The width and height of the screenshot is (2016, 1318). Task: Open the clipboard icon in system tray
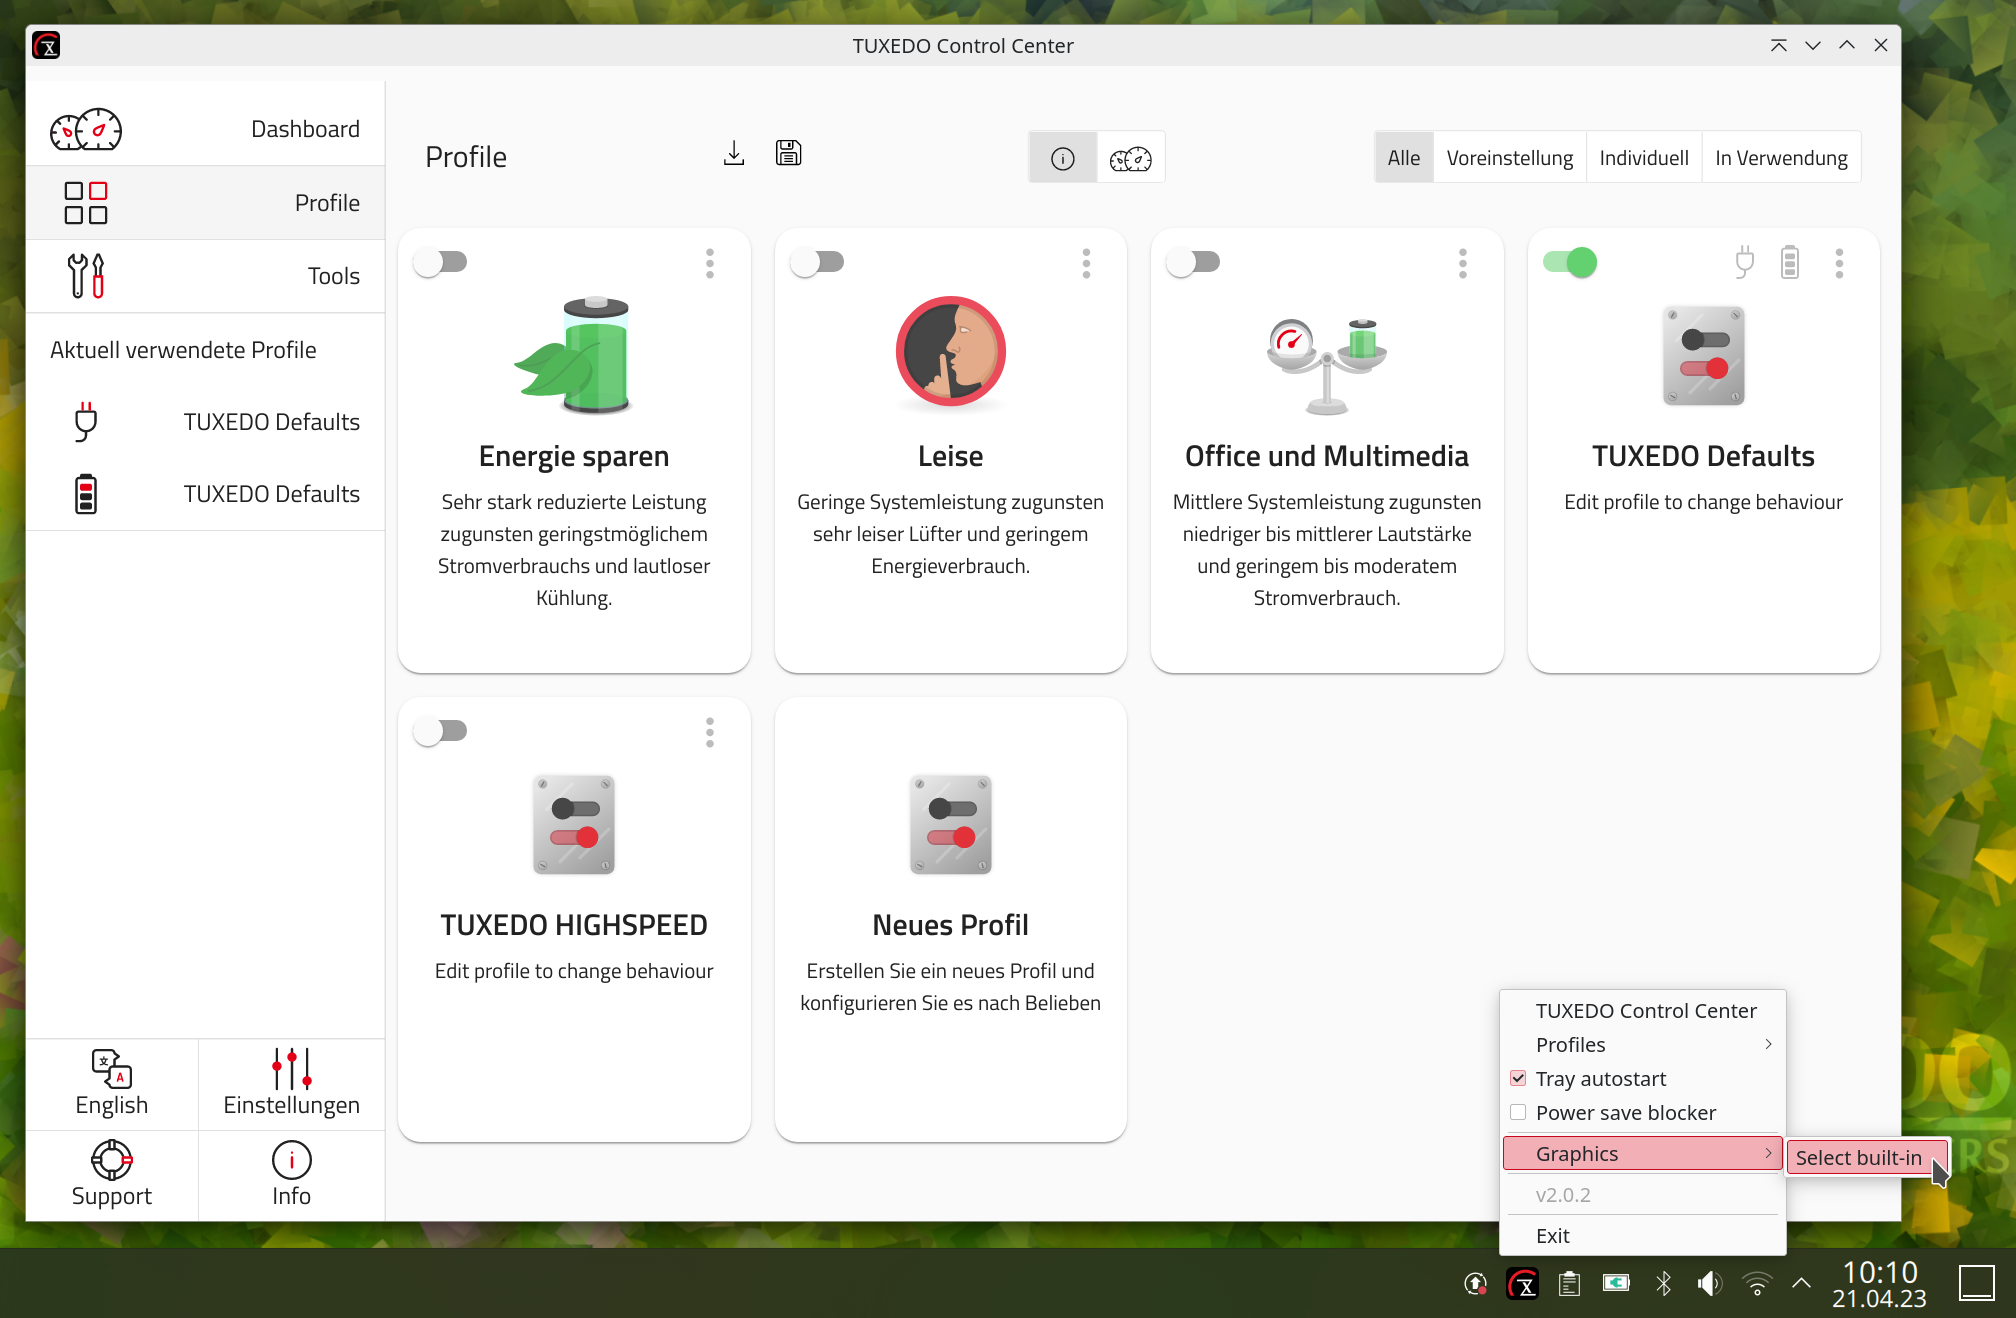pyautogui.click(x=1570, y=1284)
